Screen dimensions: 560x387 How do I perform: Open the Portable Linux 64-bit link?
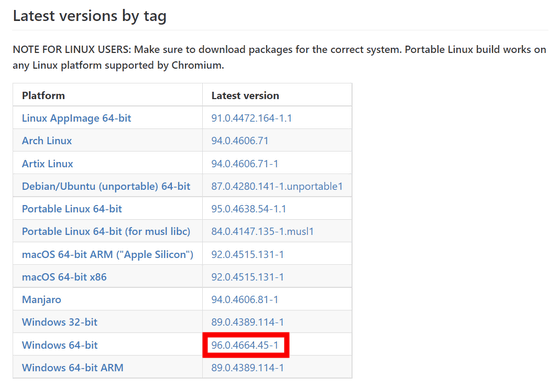point(72,209)
